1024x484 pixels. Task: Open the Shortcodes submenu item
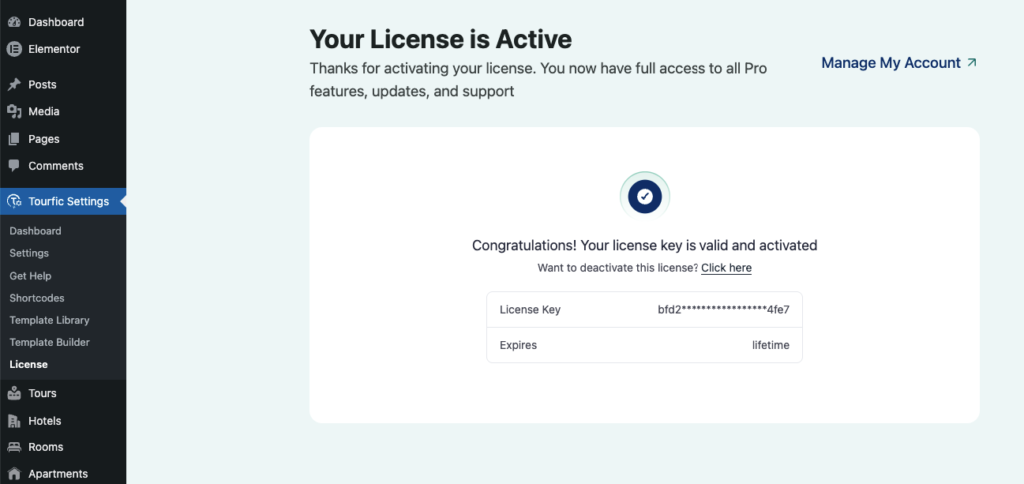coord(37,298)
